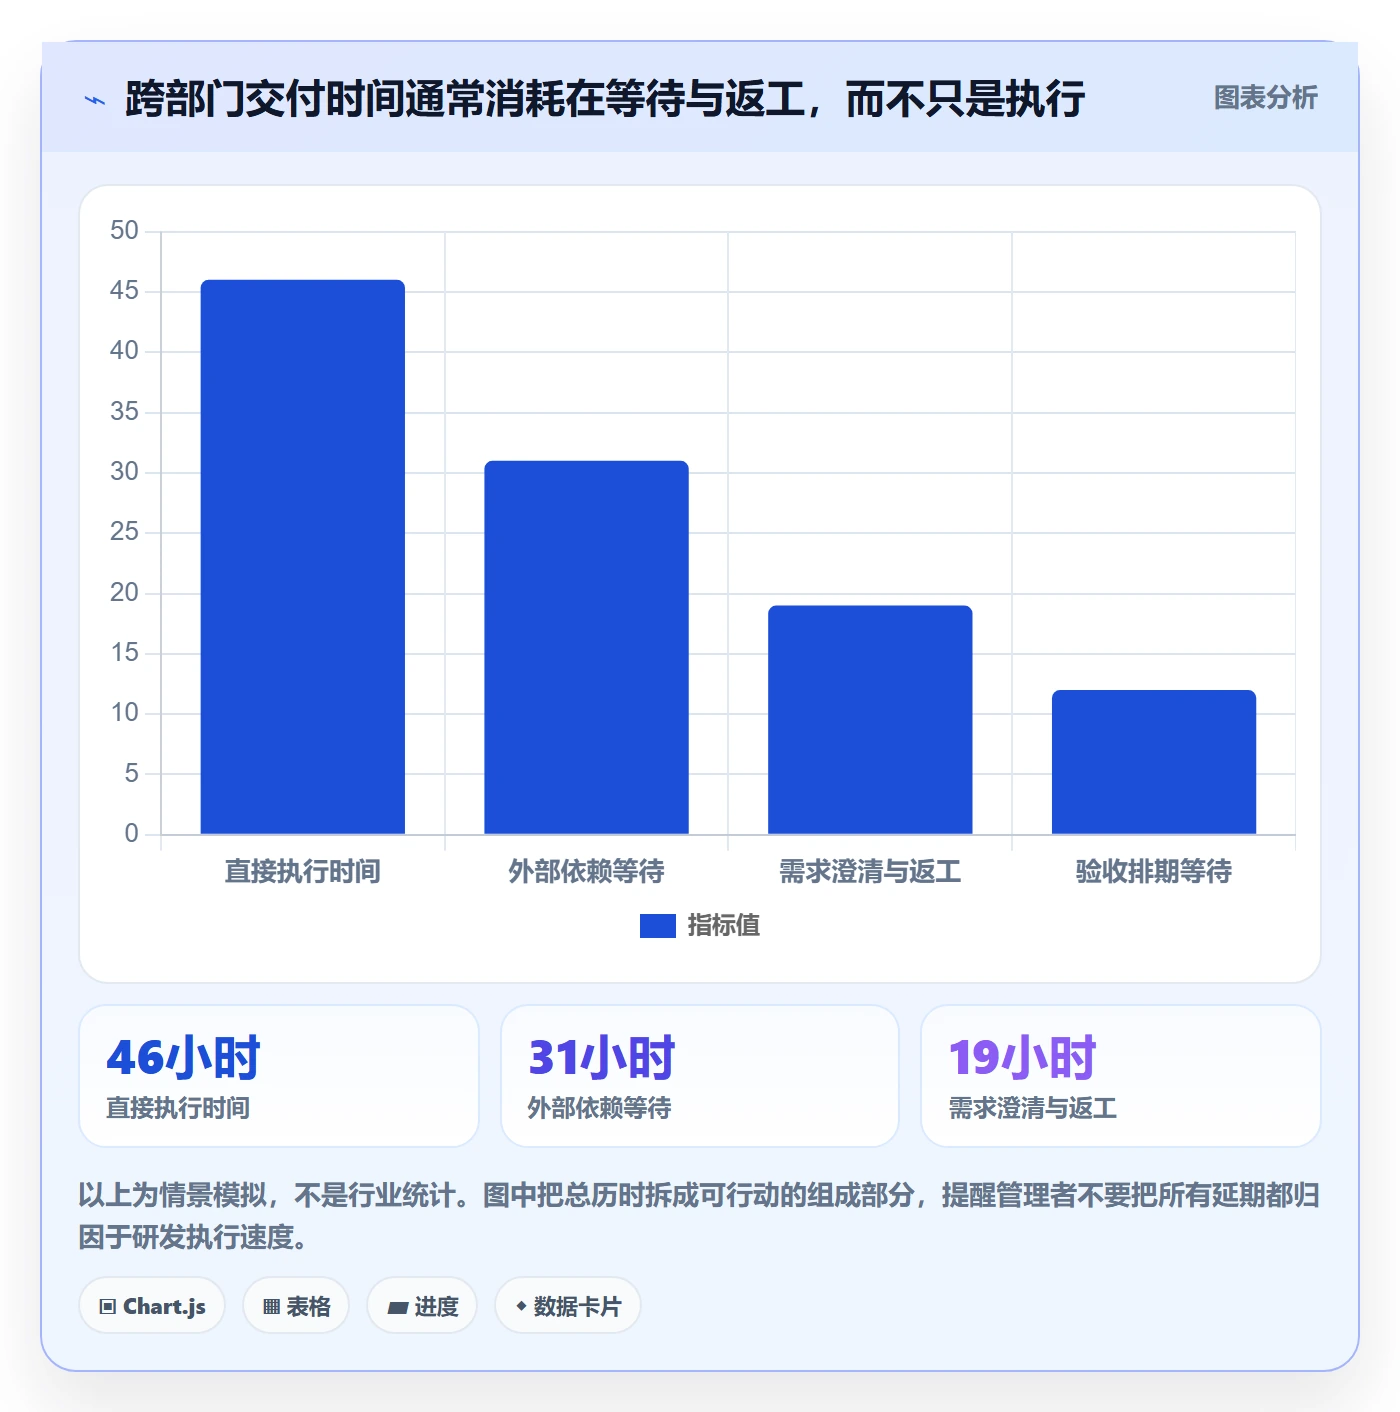Toggle the 指标值 legend color swatch
This screenshot has width=1400, height=1412.
pos(657,926)
